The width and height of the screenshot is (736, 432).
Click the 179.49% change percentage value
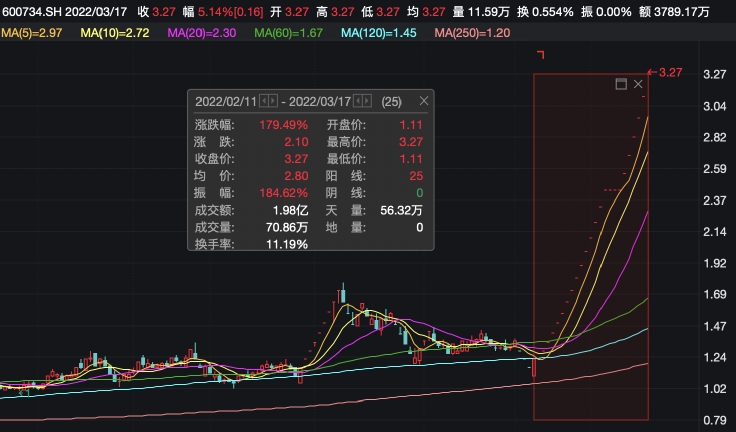tap(284, 125)
